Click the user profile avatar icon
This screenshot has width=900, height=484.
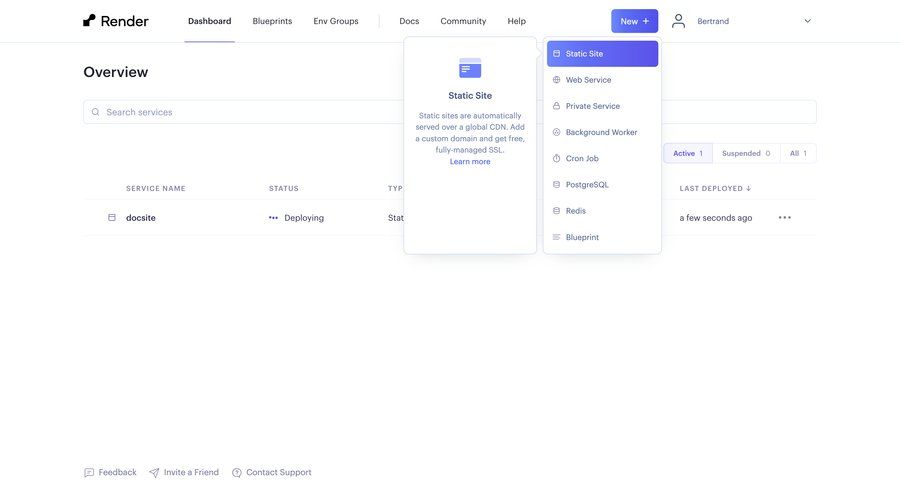(x=679, y=21)
